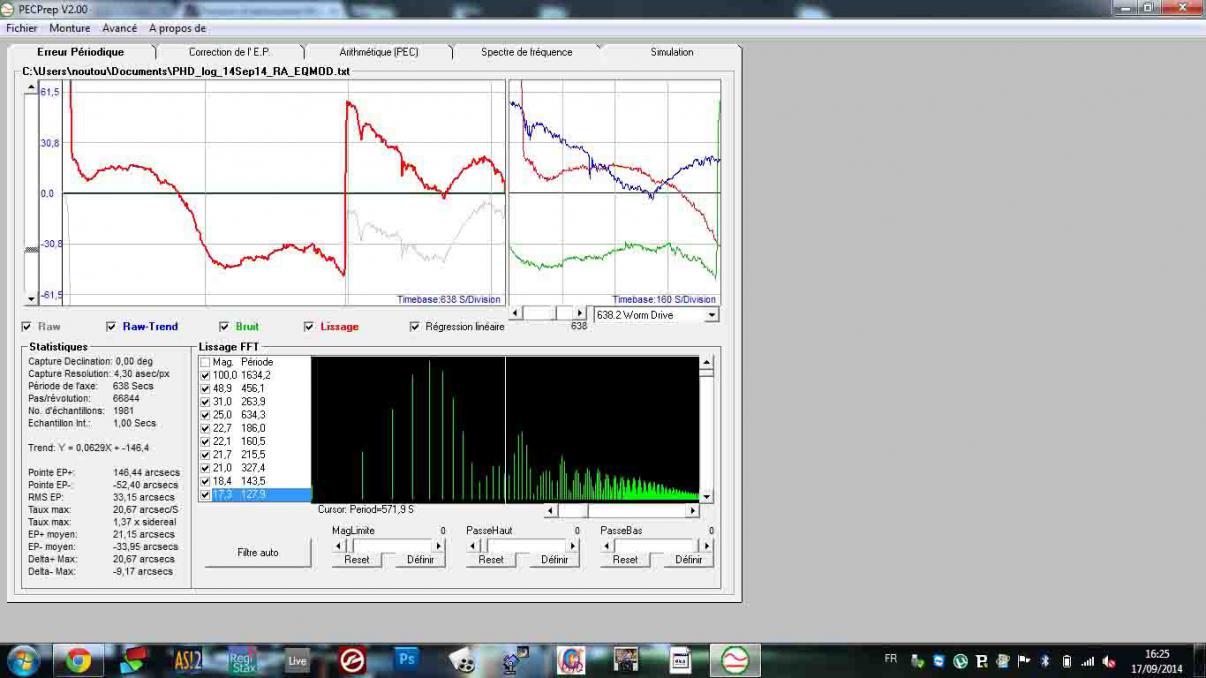Launch Google Chrome from the taskbar
The image size is (1206, 678).
pyautogui.click(x=79, y=660)
